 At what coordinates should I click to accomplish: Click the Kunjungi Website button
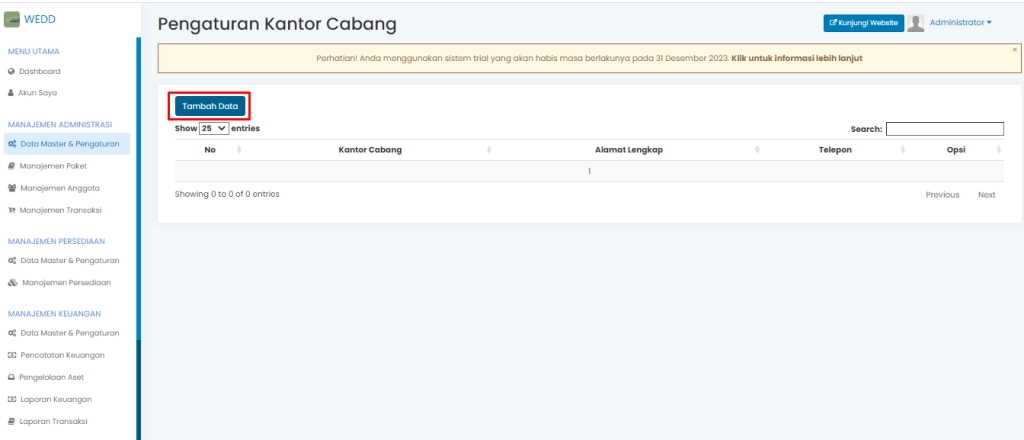863,22
